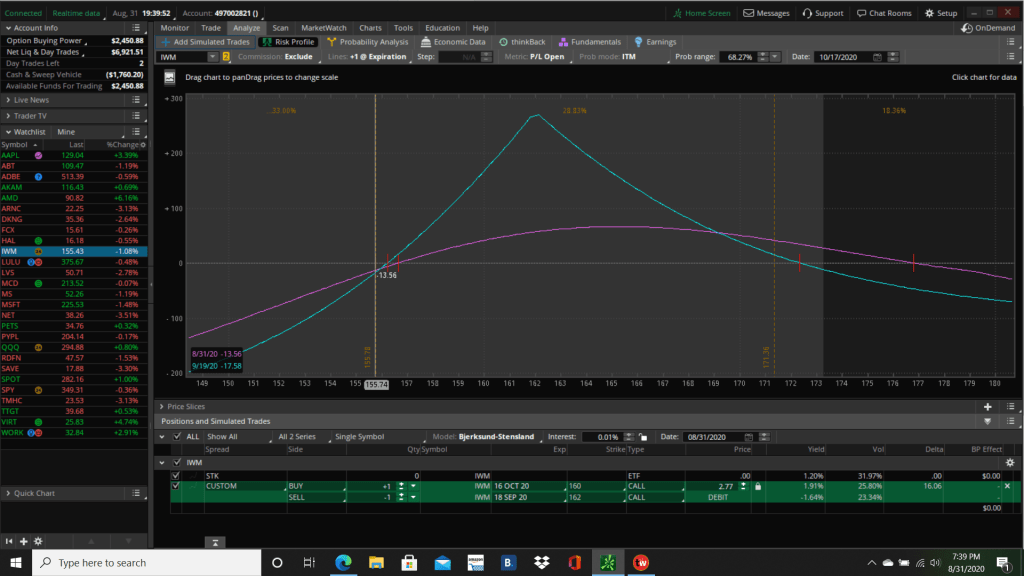The image size is (1024, 576).
Task: Uncheck the STK row checkbox
Action: 176,475
